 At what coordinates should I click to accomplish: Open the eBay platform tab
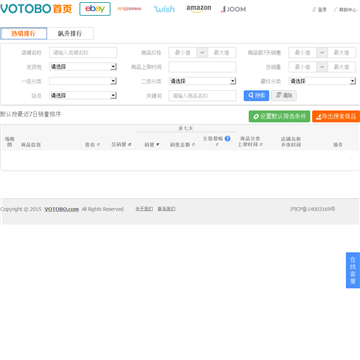[95, 9]
